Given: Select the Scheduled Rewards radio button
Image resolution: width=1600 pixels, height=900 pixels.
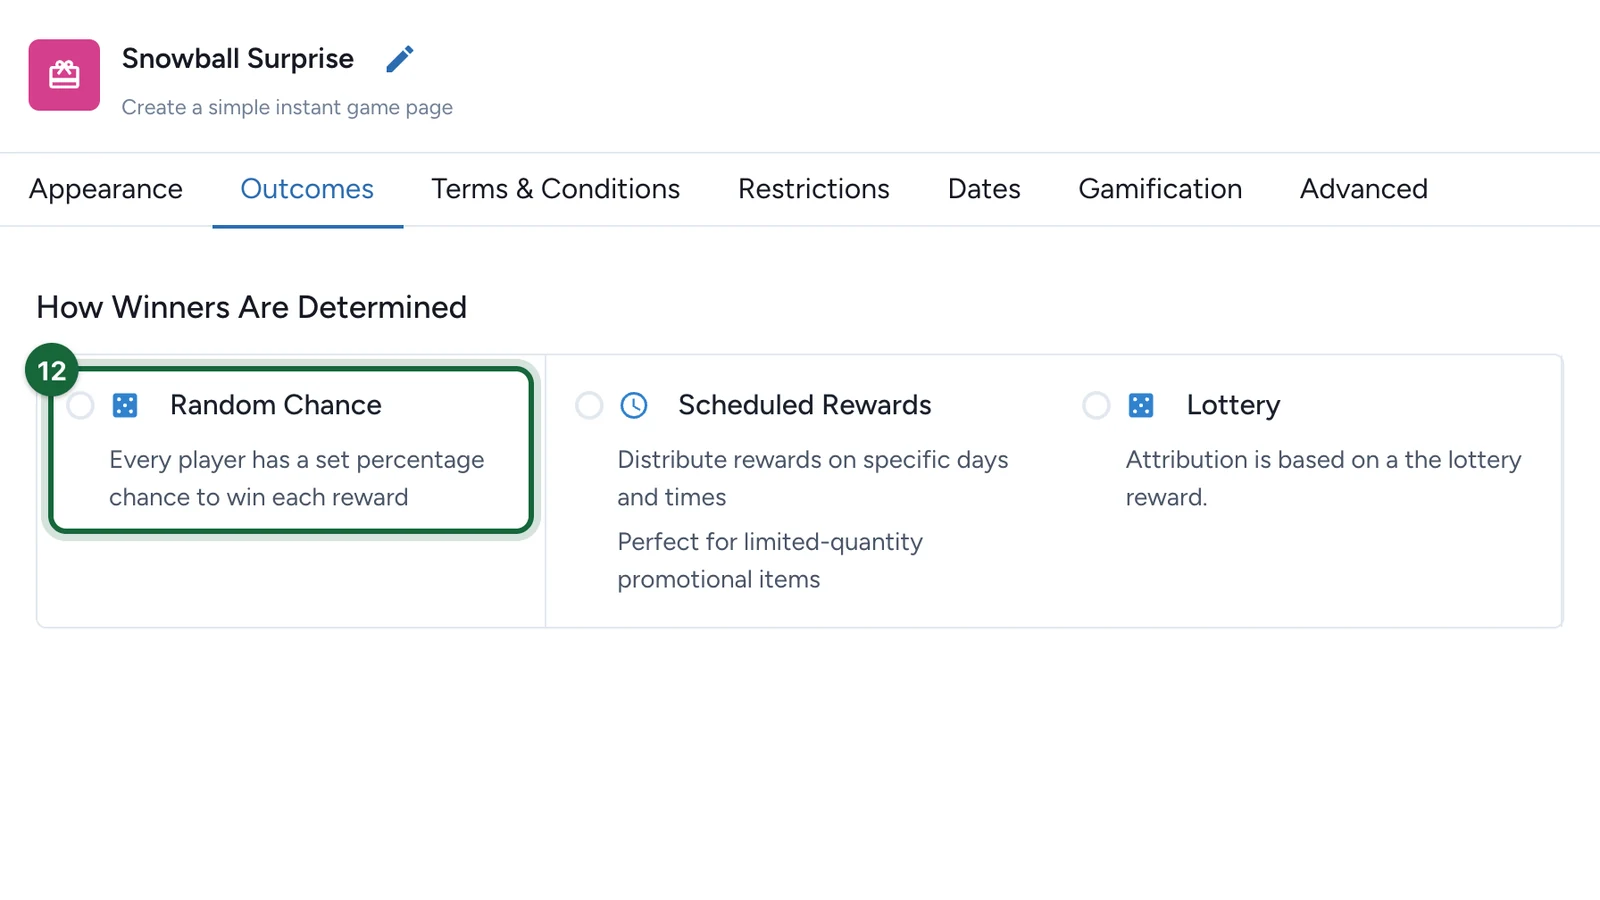Looking at the screenshot, I should pos(589,405).
